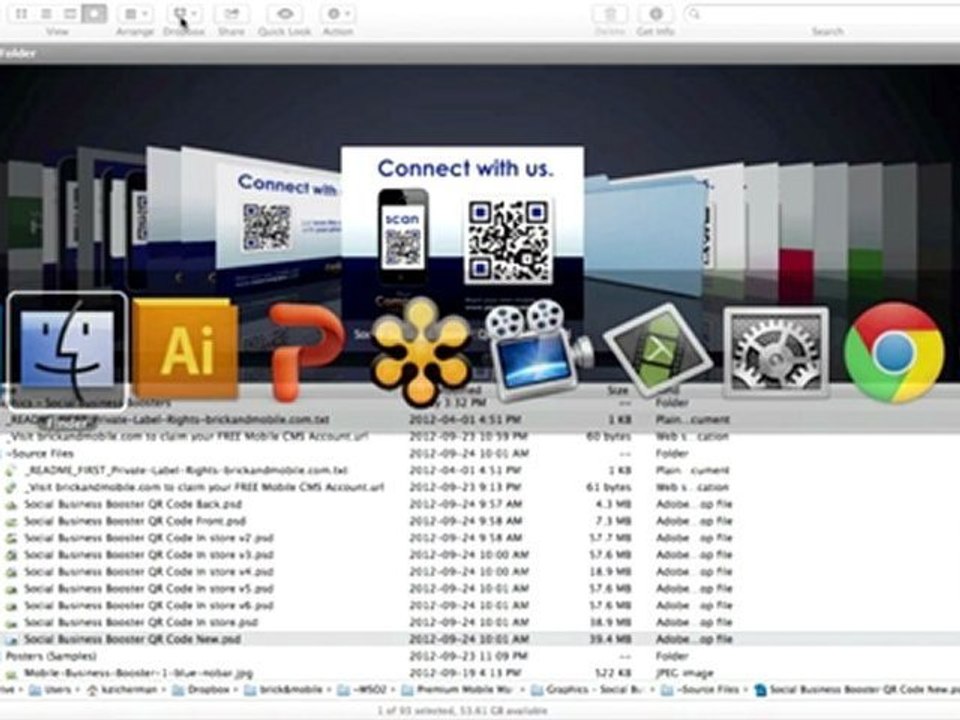Click the Delete toolbar button
Screen dimensions: 960x720
(610, 13)
